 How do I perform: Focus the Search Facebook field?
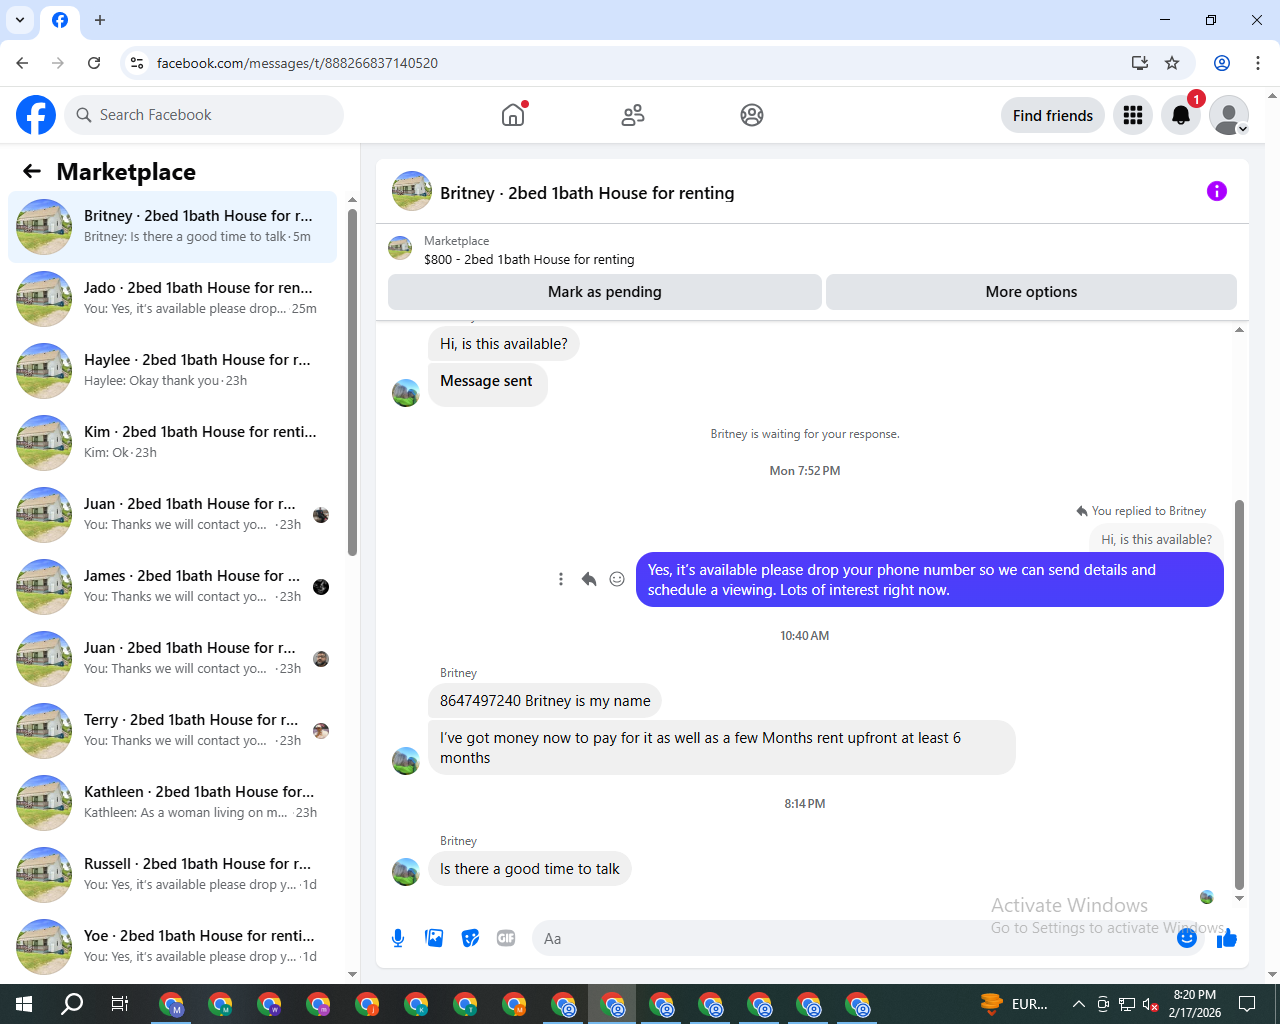point(204,115)
